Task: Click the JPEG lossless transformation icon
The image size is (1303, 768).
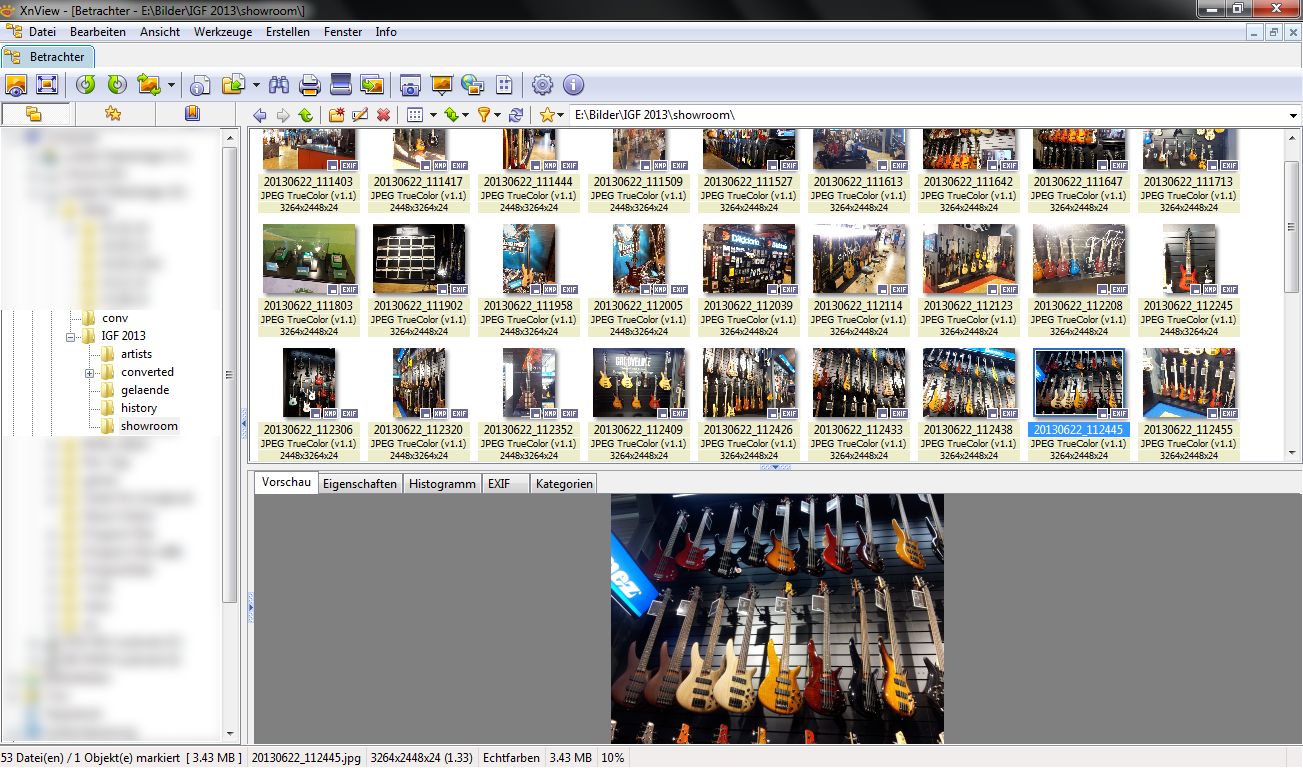Action: click(149, 85)
